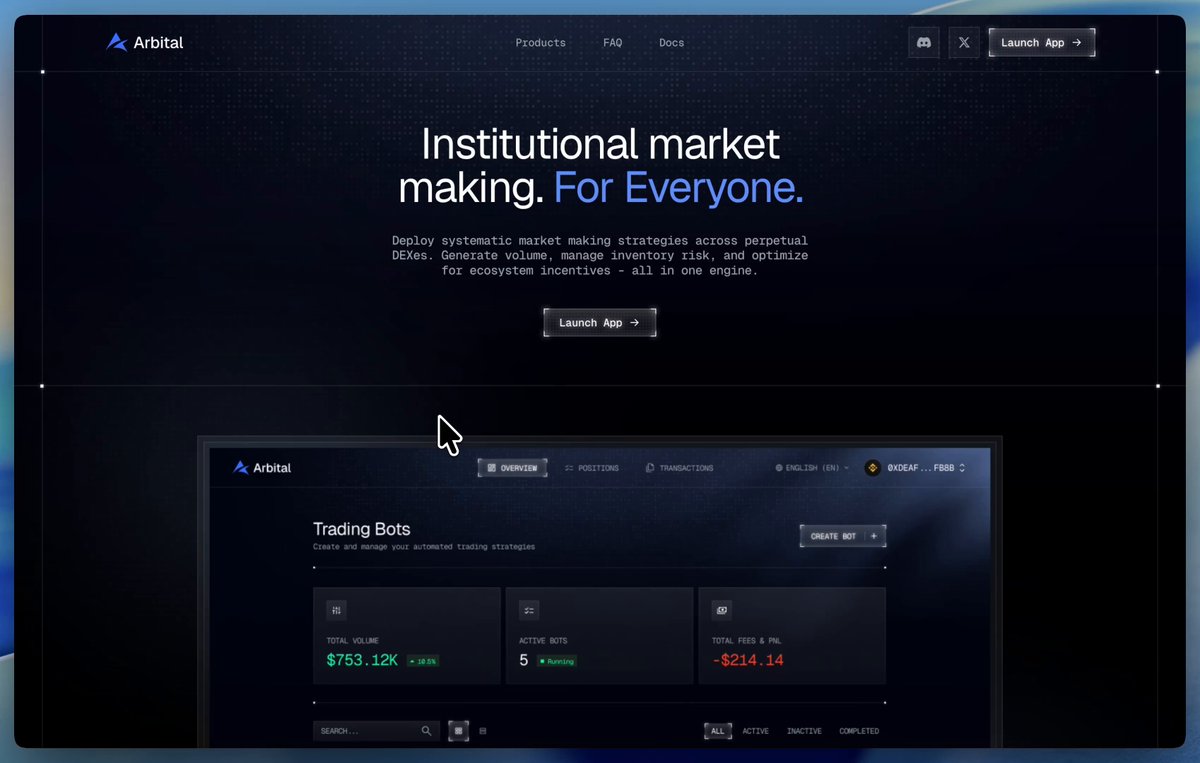Open the FAQ nav link

coord(613,43)
